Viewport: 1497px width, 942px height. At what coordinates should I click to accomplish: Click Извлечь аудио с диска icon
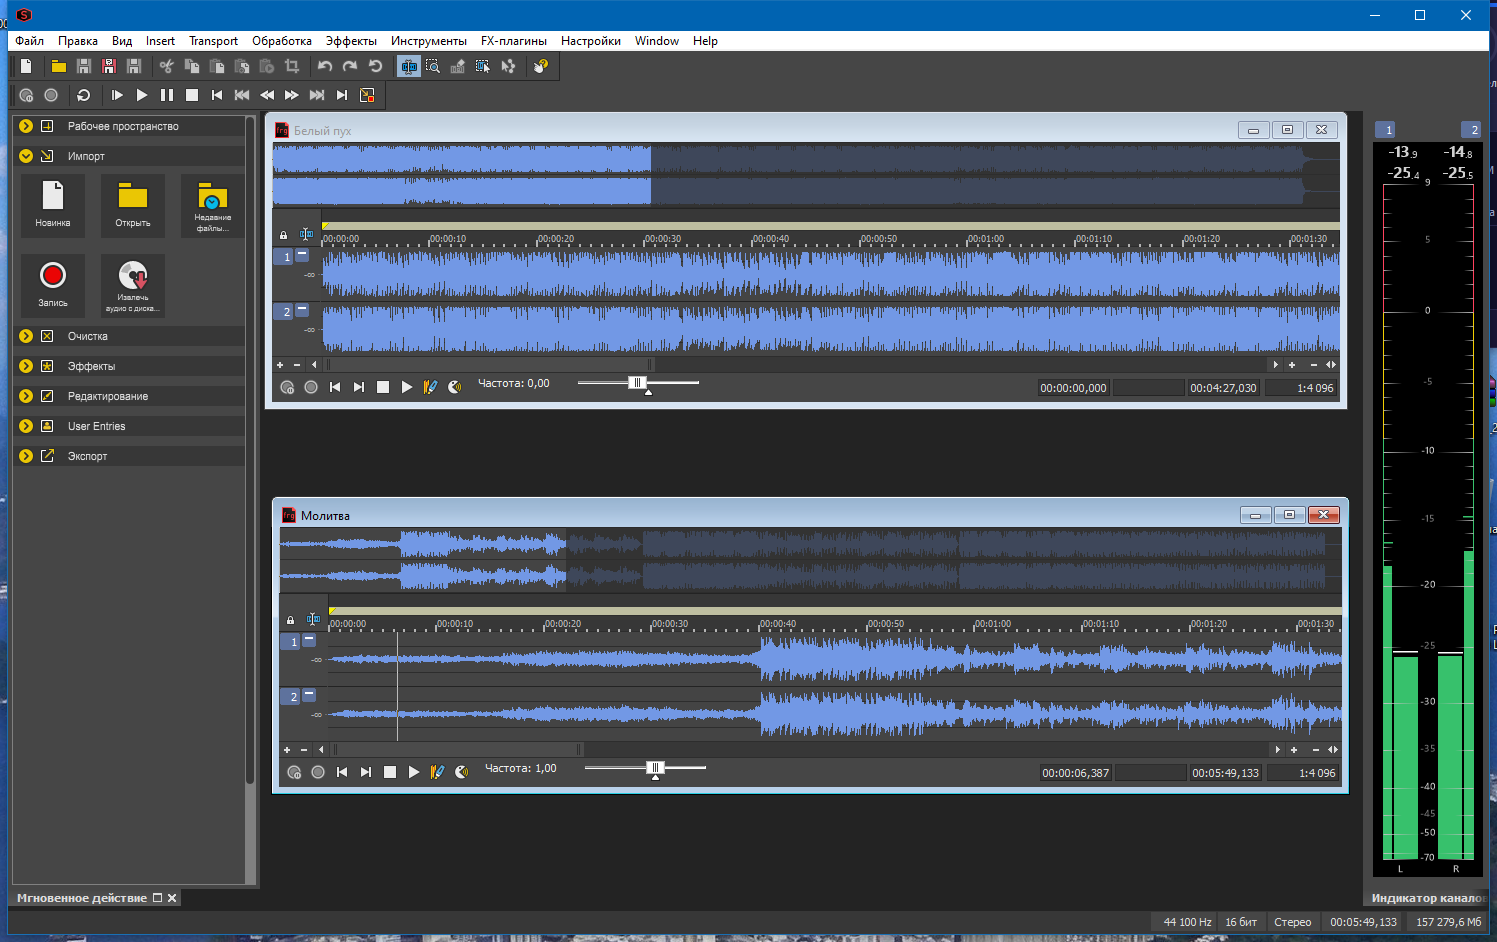click(x=133, y=284)
